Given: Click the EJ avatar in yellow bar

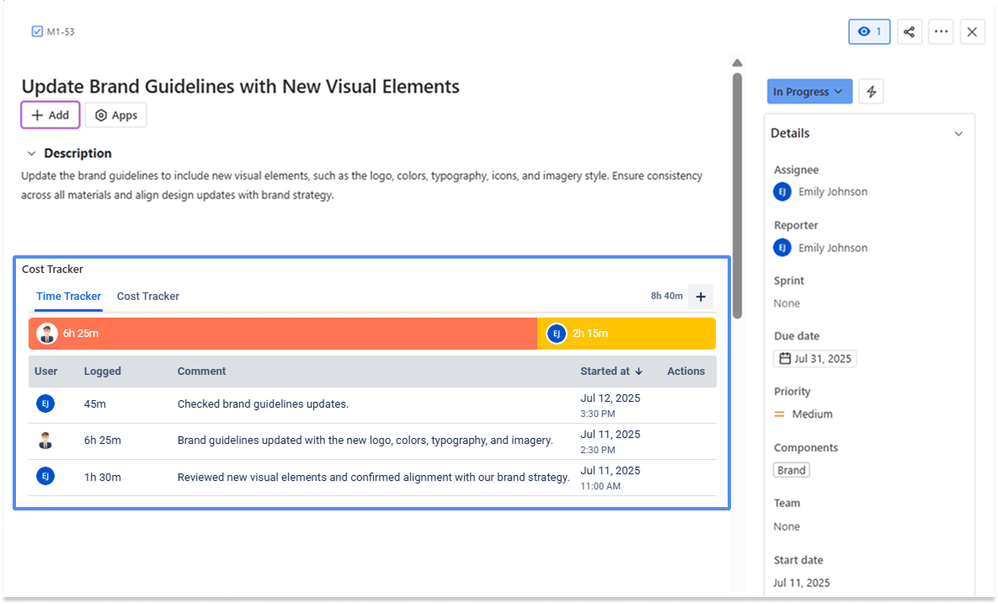Looking at the screenshot, I should (x=556, y=334).
